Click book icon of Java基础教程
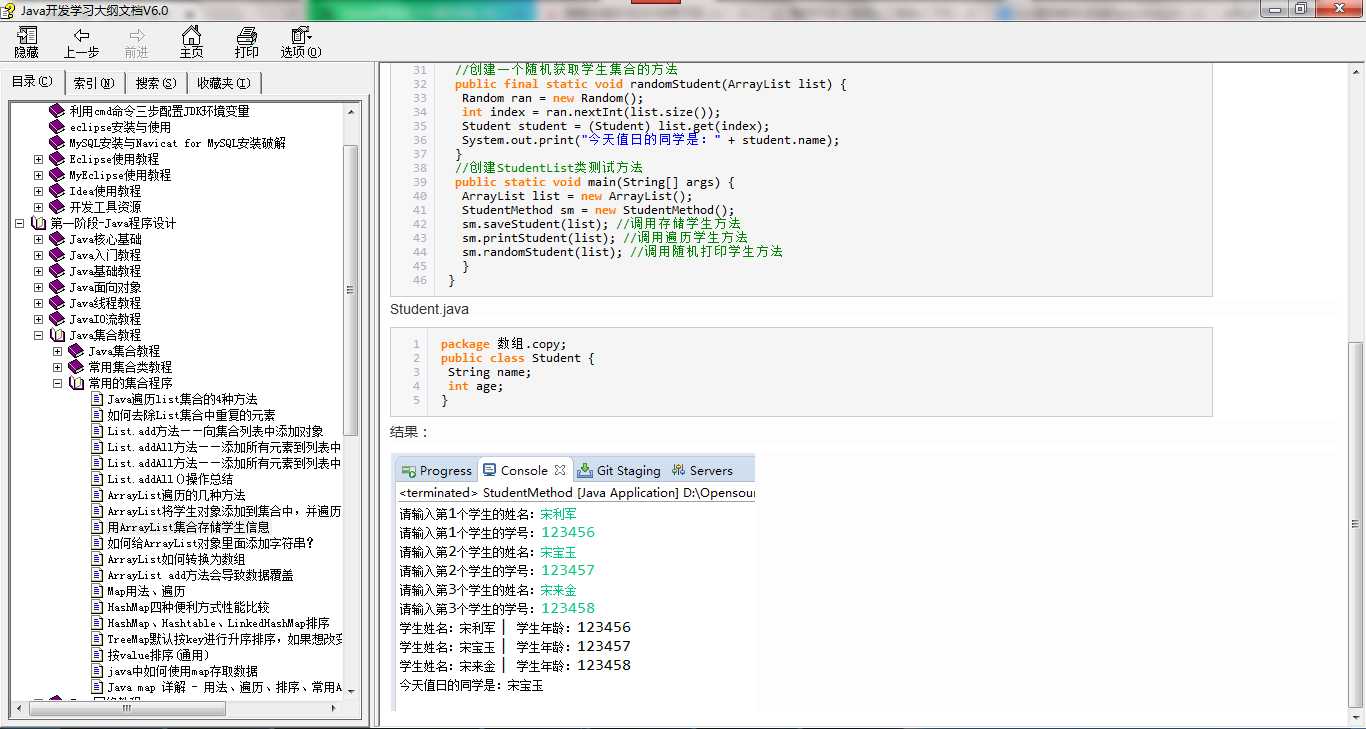 click(57, 271)
